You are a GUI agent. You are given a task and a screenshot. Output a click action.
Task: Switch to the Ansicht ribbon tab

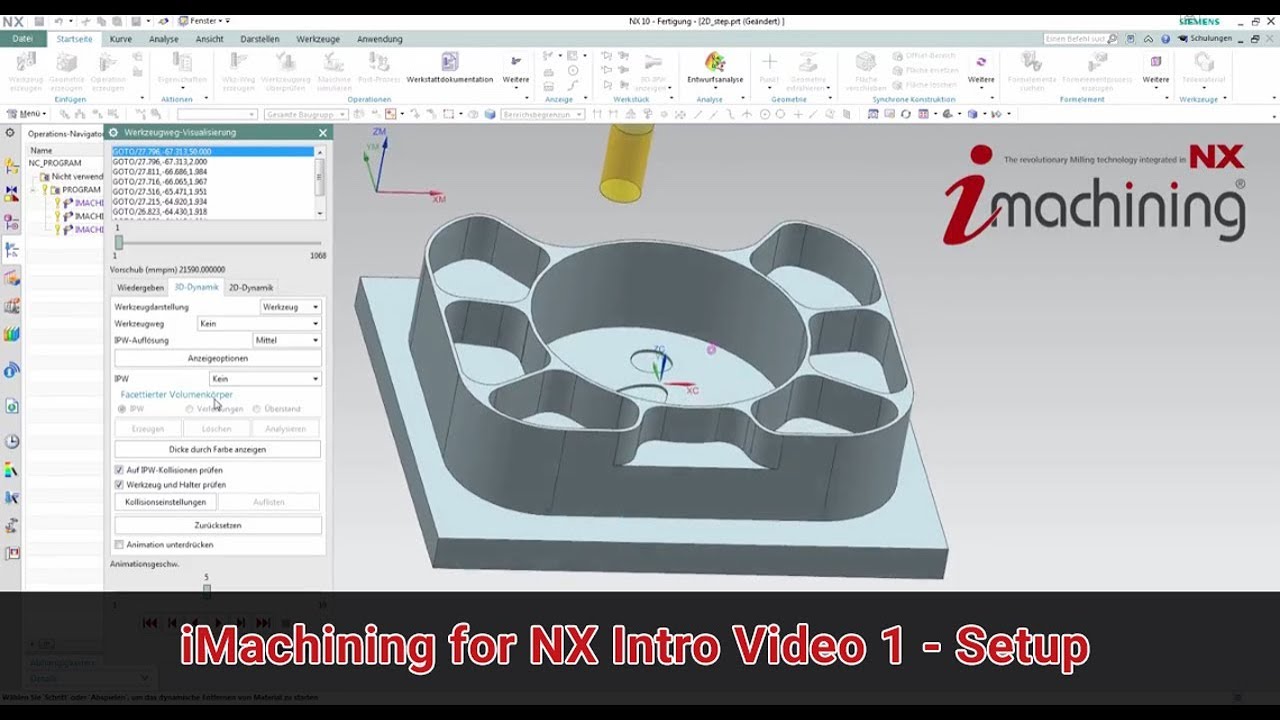point(210,39)
